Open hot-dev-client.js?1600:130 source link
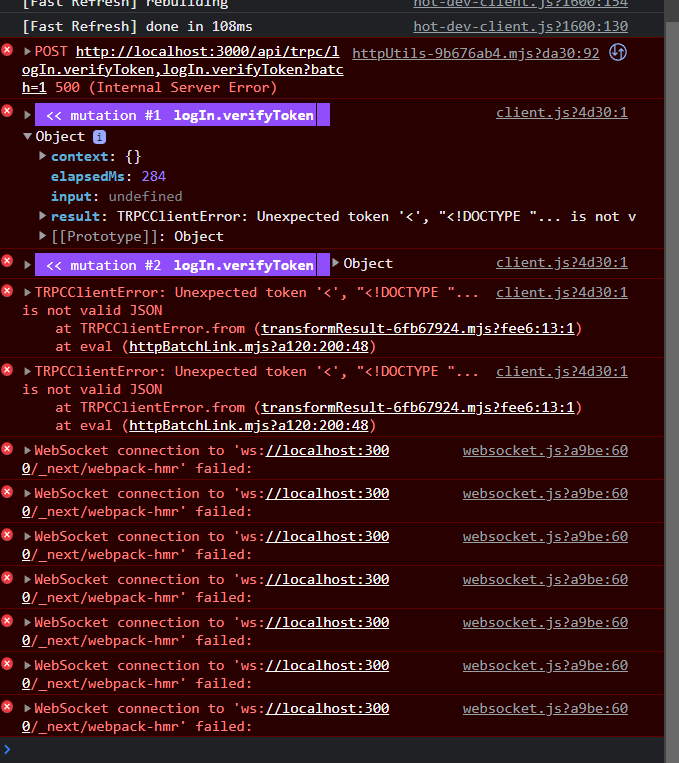The width and height of the screenshot is (679, 763). click(x=521, y=26)
